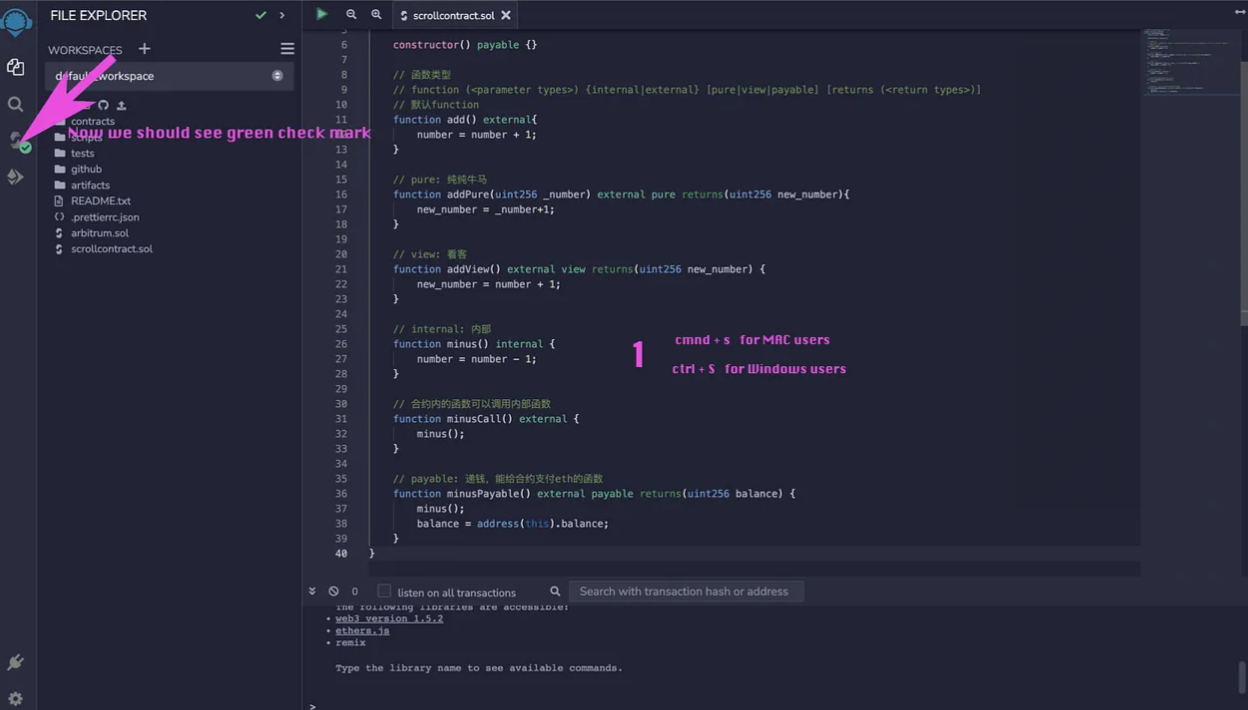Open the Solidity compiler sidebar icon
The height and width of the screenshot is (710, 1248).
[16, 141]
